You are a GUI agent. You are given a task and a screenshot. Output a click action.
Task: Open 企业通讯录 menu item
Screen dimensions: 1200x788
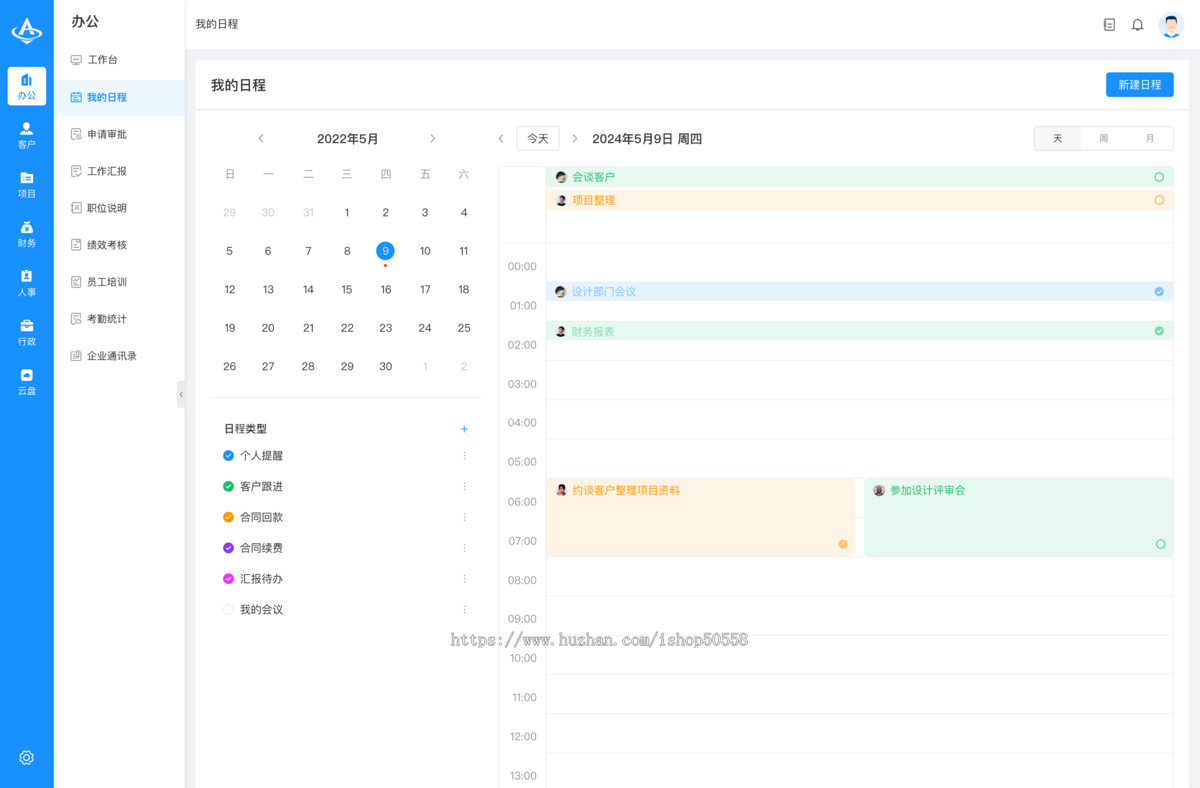tap(119, 356)
